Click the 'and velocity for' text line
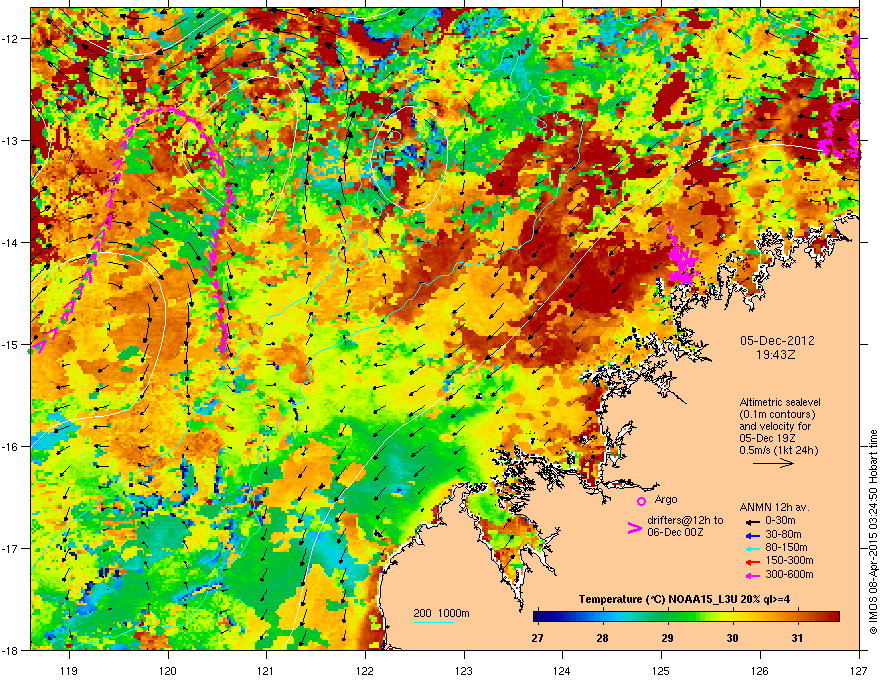This screenshot has height=680, width=880. coord(774,426)
